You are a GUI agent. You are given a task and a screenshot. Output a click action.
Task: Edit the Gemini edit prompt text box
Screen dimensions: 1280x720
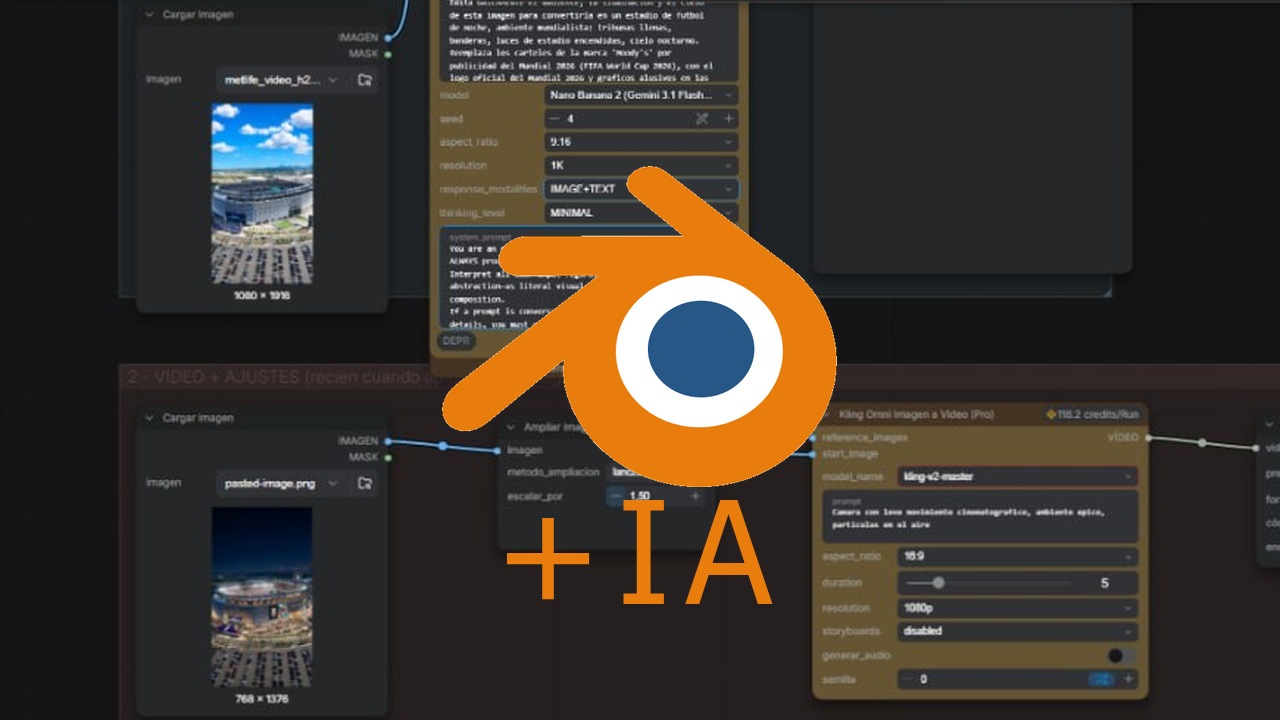click(588, 40)
